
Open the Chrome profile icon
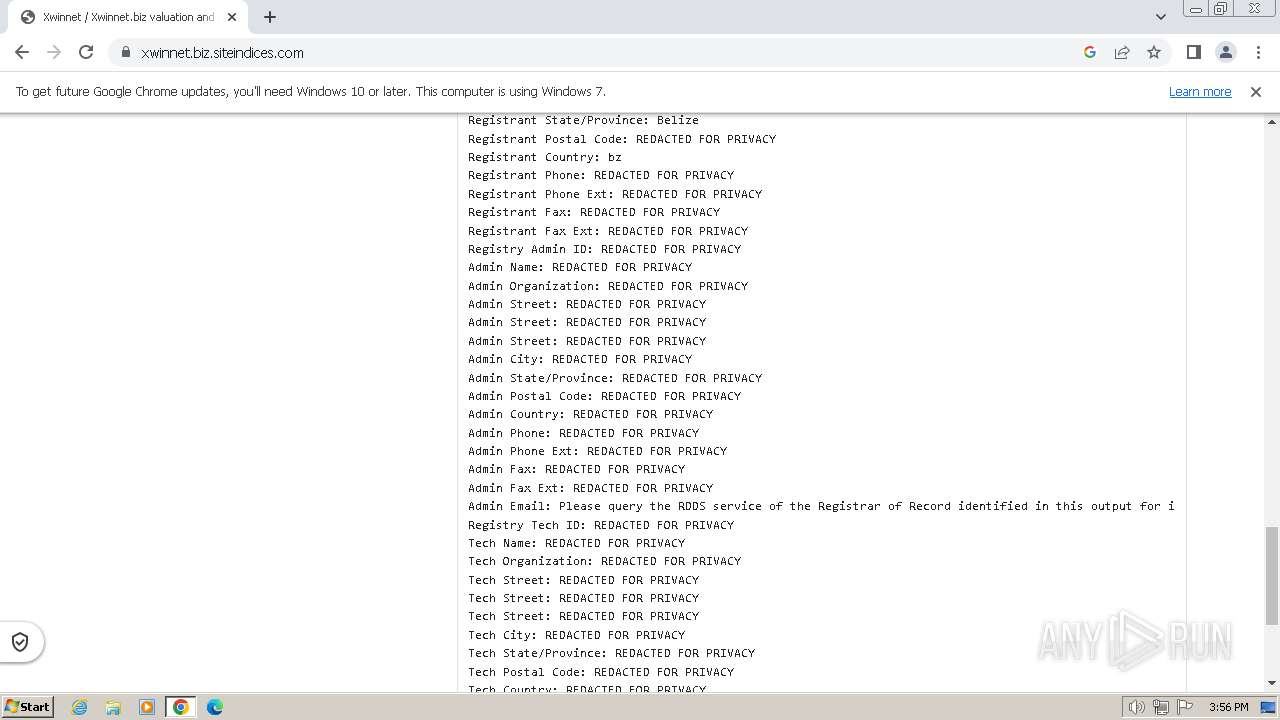(x=1226, y=52)
